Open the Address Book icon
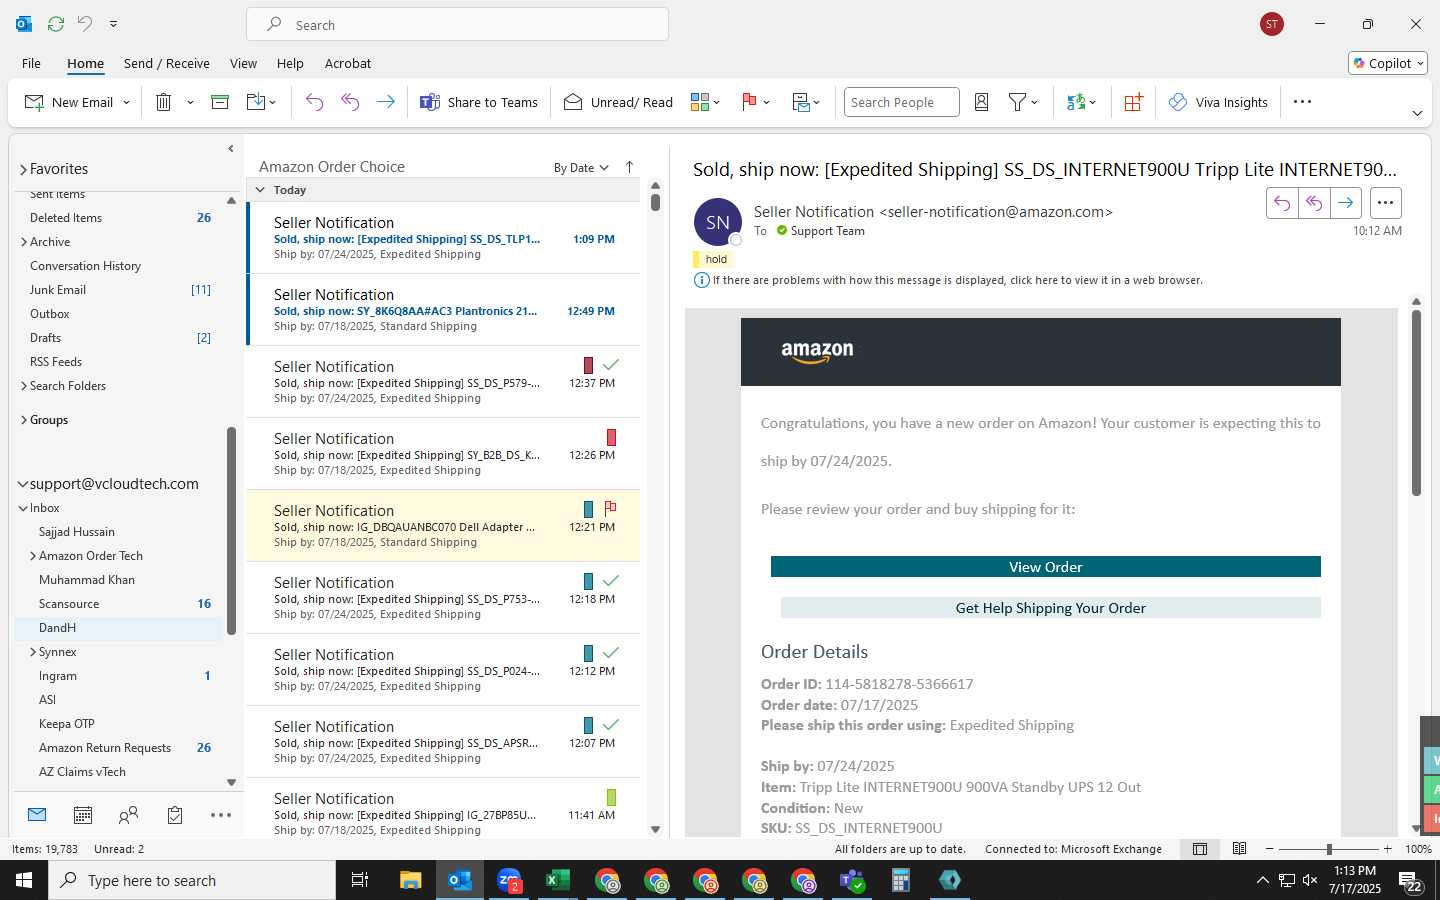 tap(982, 102)
